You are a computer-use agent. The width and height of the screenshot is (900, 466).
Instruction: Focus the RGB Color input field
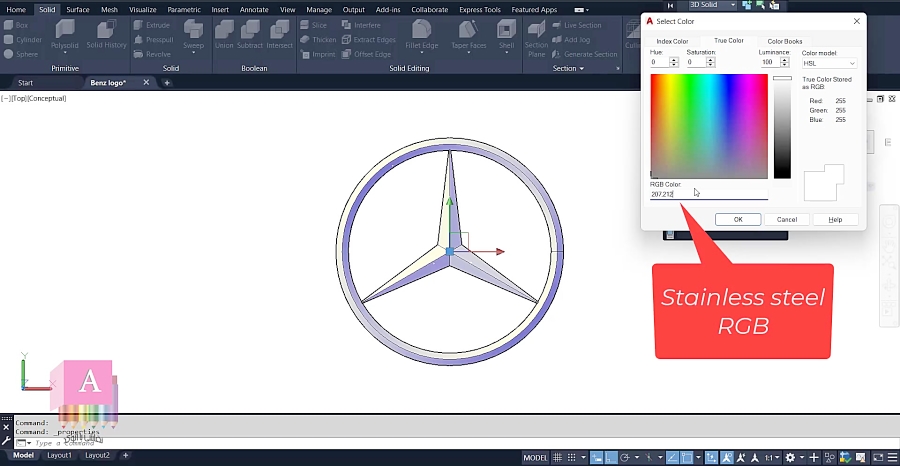click(x=709, y=194)
